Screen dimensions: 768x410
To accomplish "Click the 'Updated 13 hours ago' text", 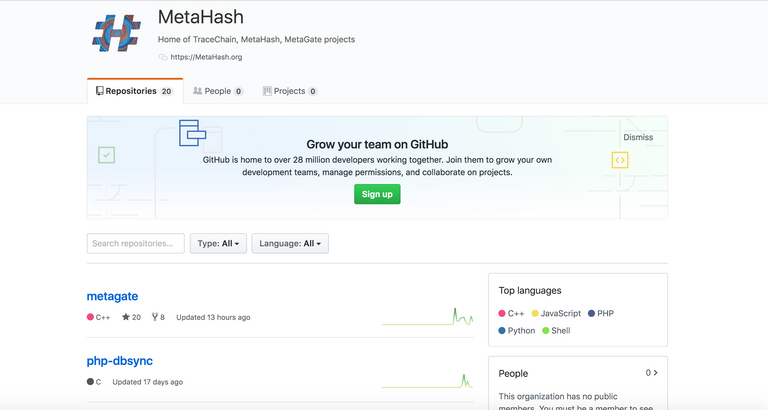I will click(x=213, y=317).
